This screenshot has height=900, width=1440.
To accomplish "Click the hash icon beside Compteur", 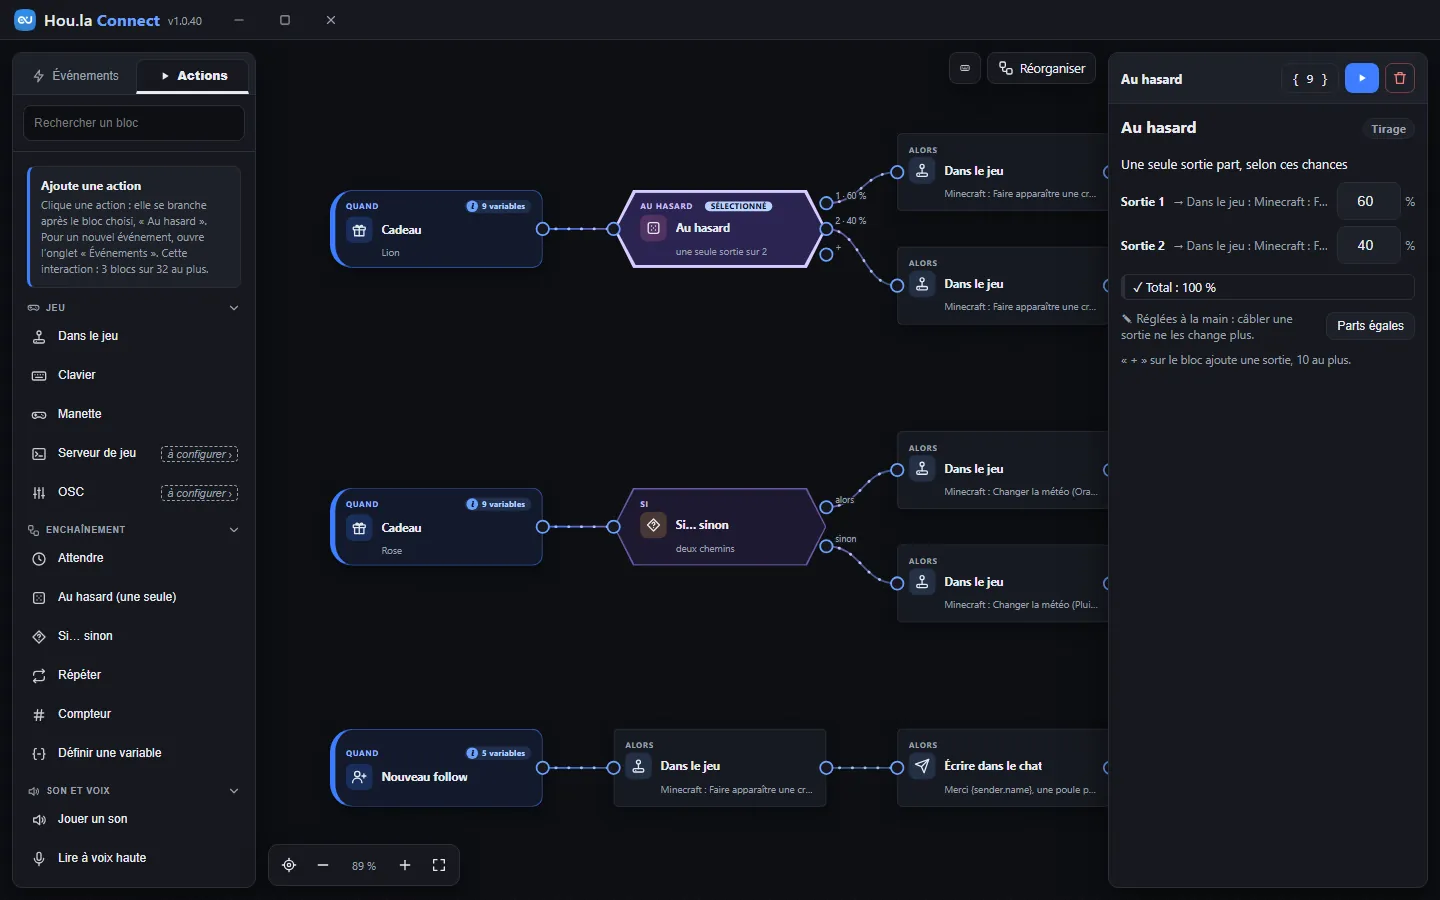I will pos(39,714).
